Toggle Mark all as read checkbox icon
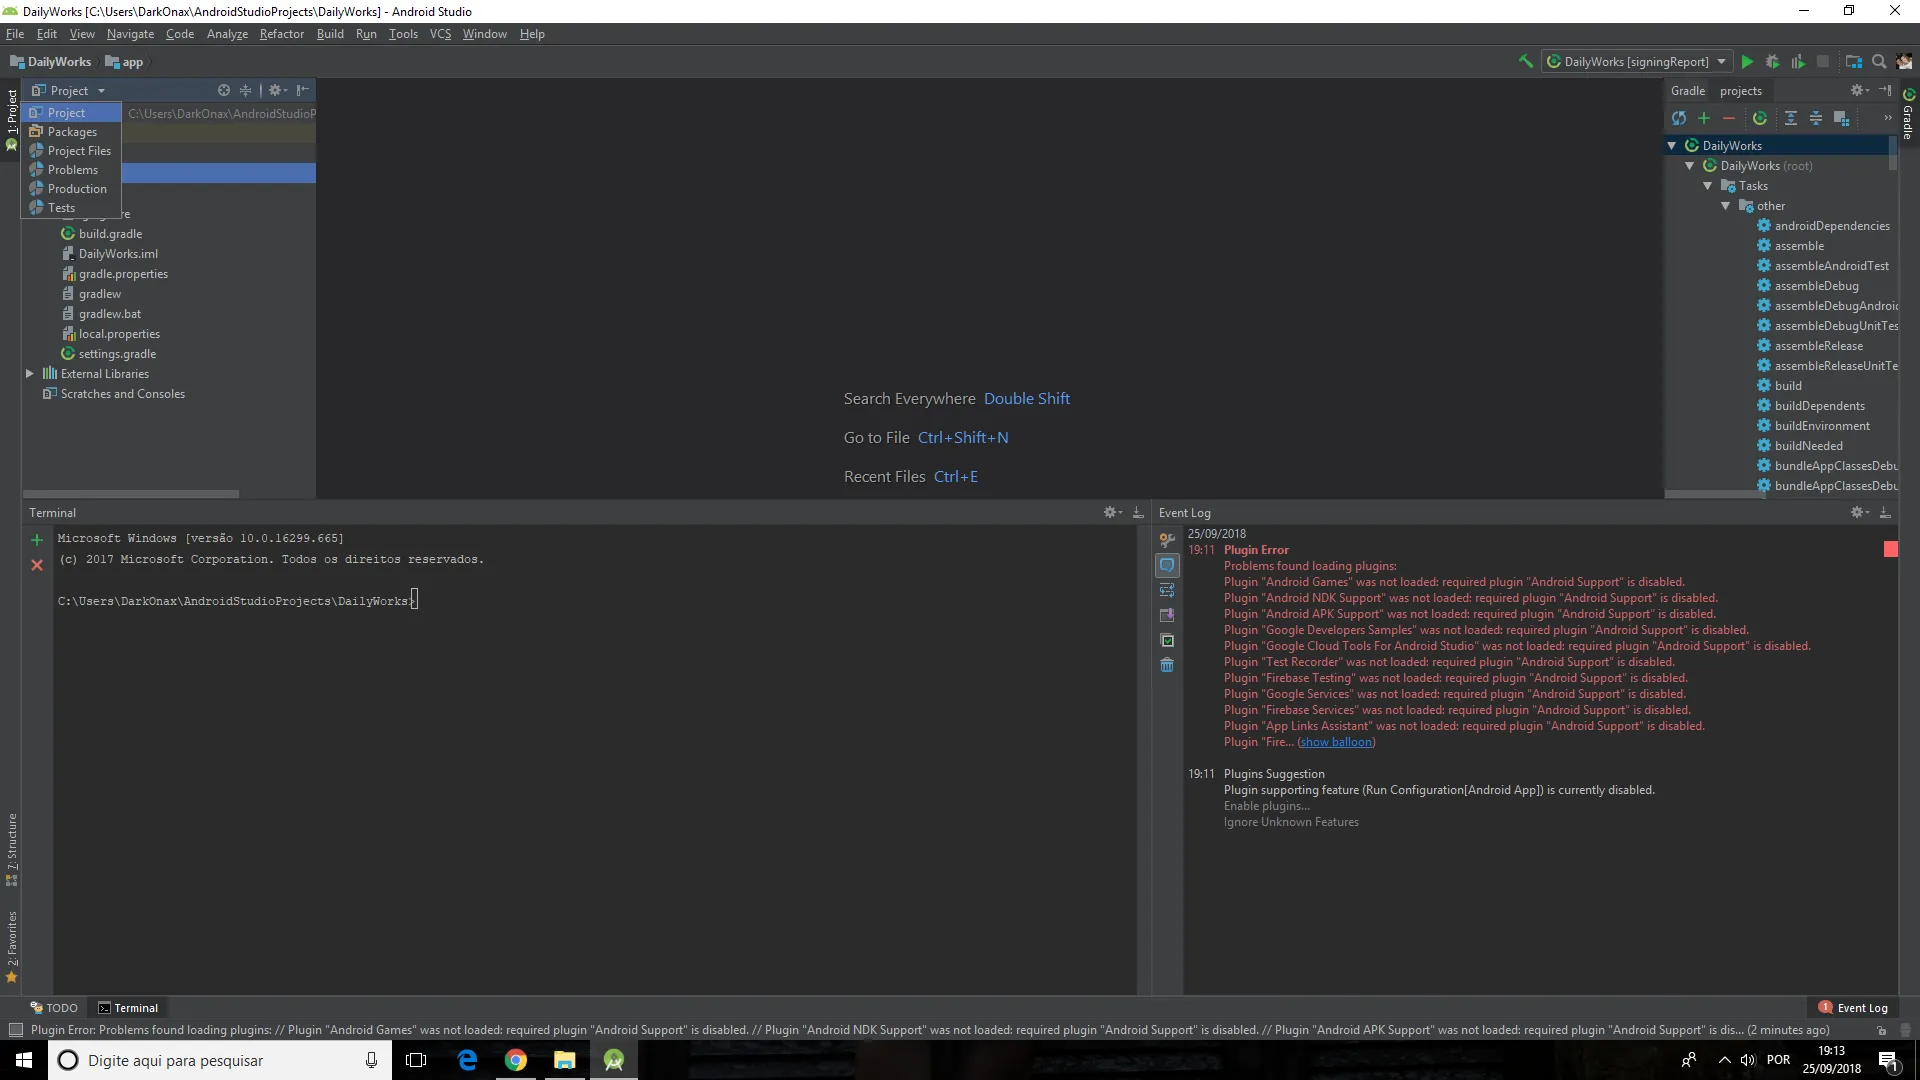The image size is (1920, 1080). click(x=1167, y=640)
